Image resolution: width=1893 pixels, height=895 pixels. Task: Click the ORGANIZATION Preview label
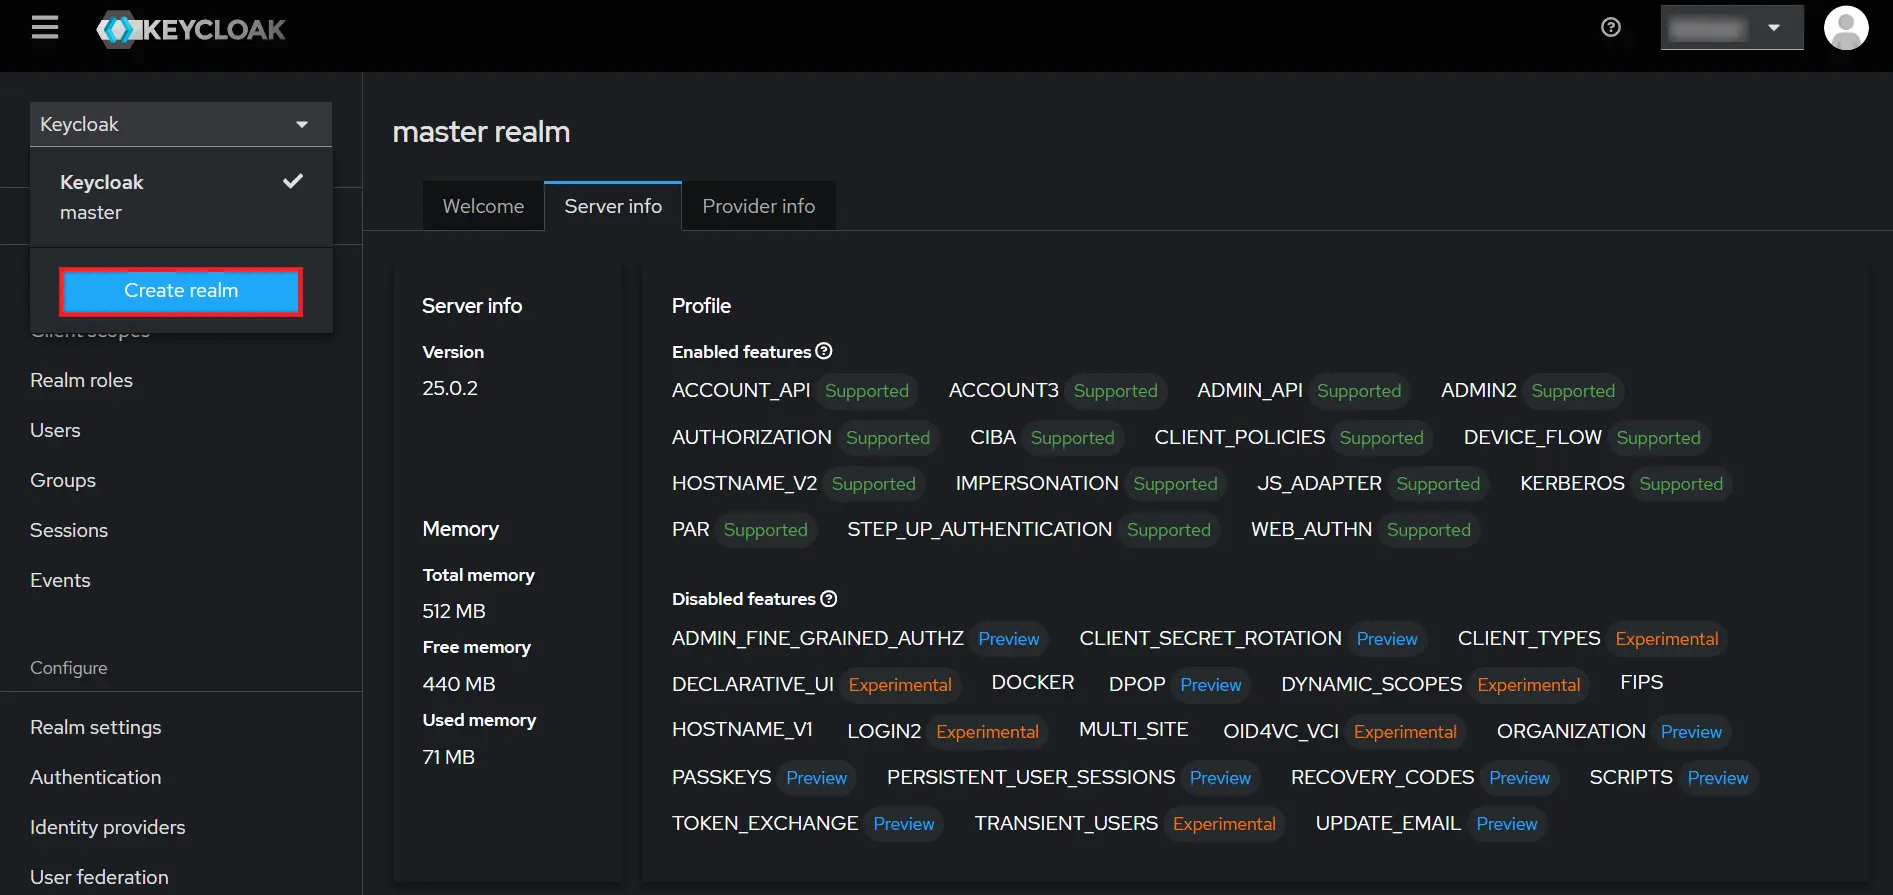tap(1691, 732)
